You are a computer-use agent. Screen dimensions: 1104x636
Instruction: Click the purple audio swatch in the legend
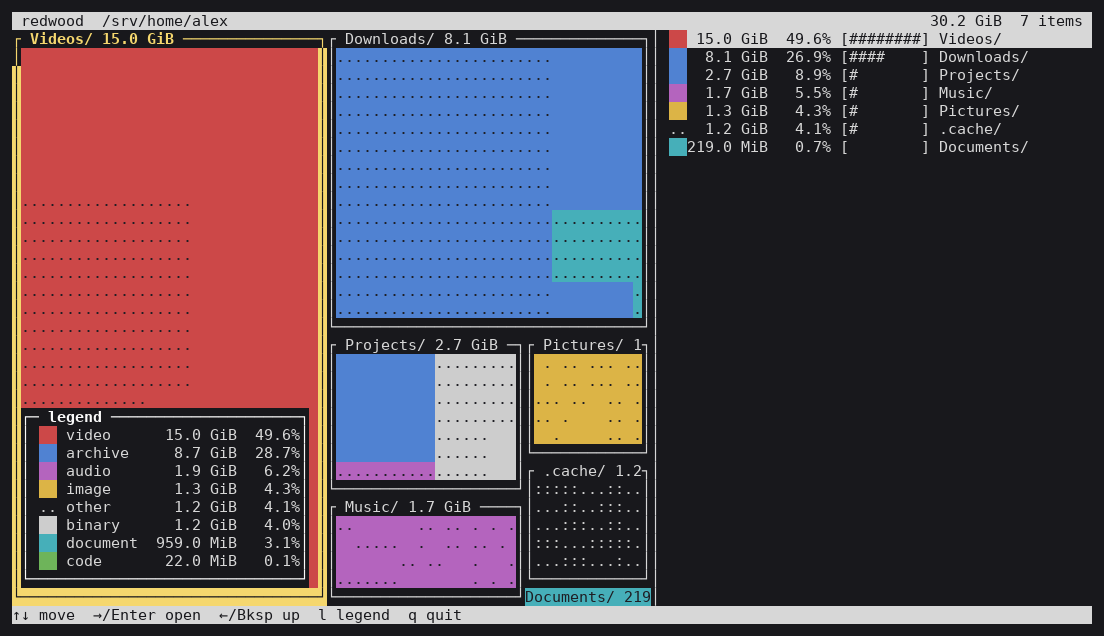[48, 471]
